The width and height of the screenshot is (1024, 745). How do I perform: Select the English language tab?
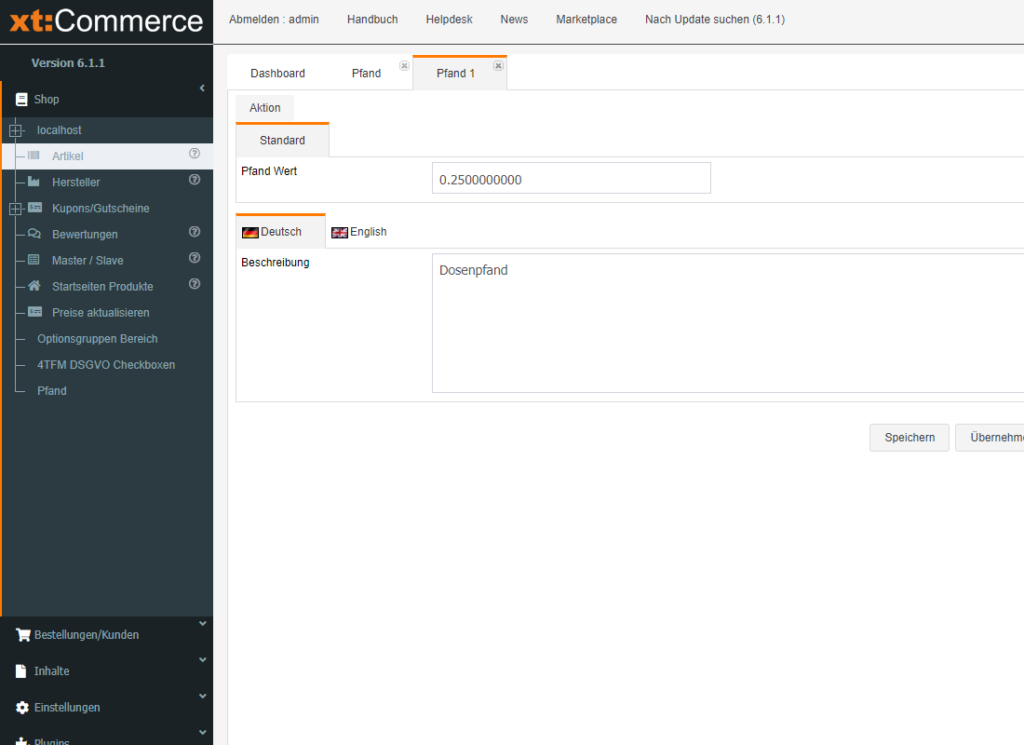point(359,232)
